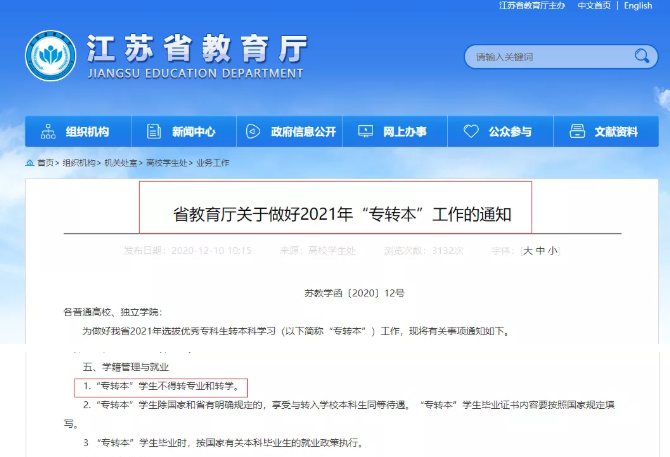Click the home icon in breadcrumb
The height and width of the screenshot is (457, 670).
[30, 163]
